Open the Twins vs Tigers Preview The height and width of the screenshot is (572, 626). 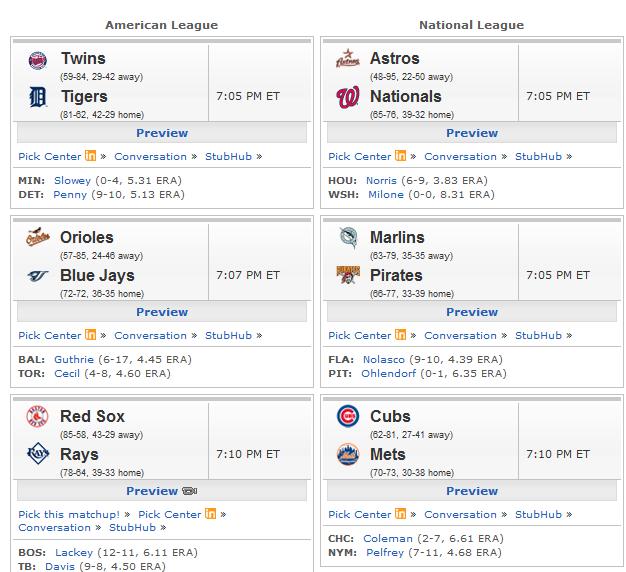162,133
